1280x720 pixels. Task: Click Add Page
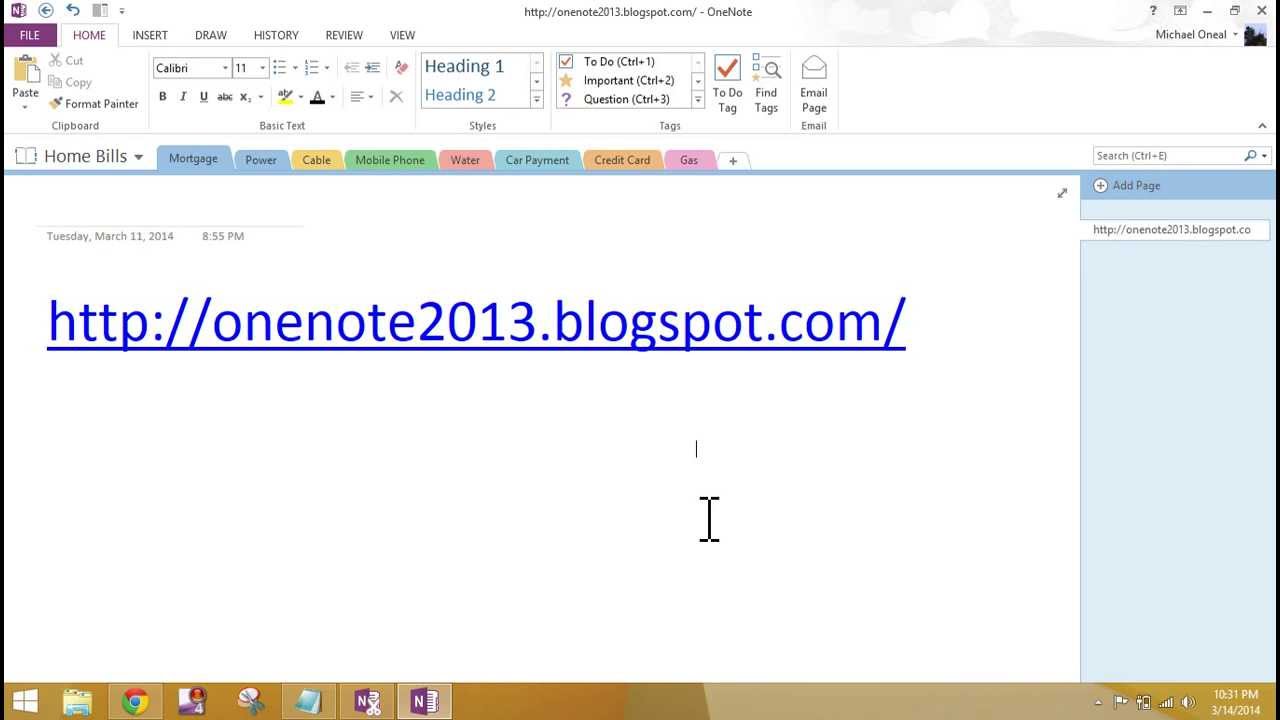click(1128, 186)
